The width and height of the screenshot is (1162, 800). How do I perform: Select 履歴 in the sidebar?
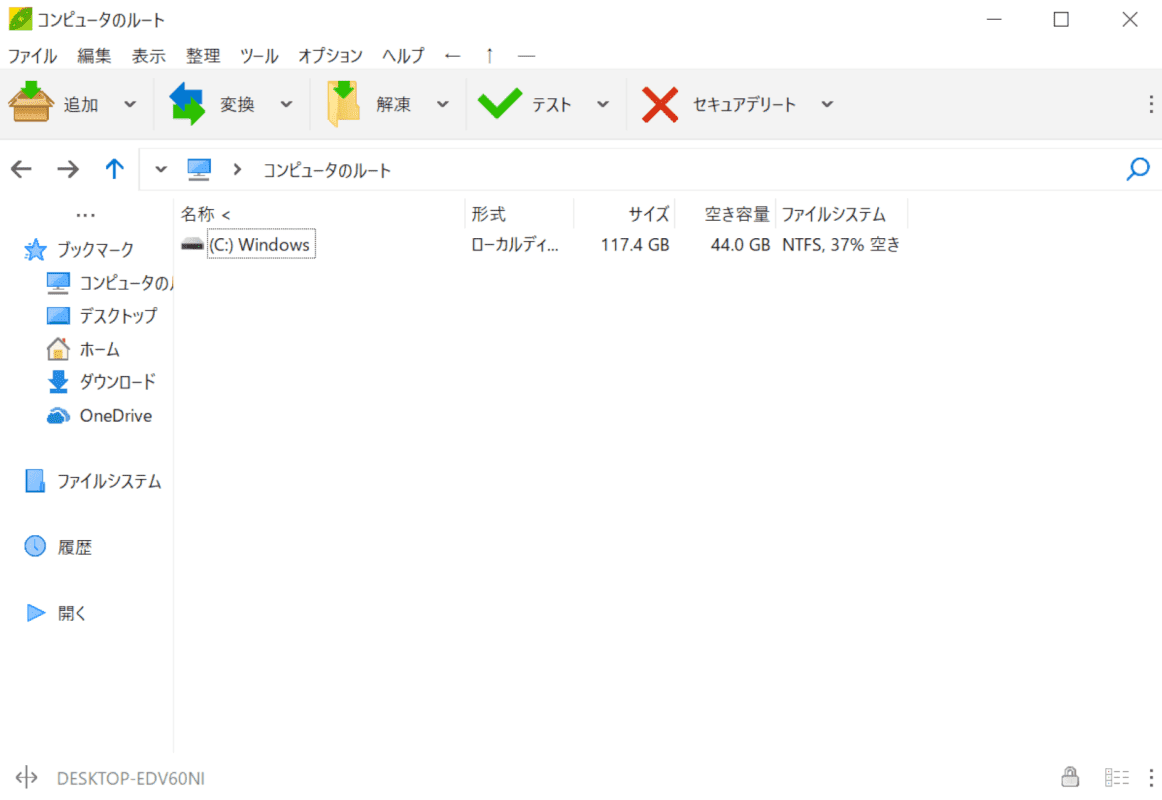click(x=58, y=547)
